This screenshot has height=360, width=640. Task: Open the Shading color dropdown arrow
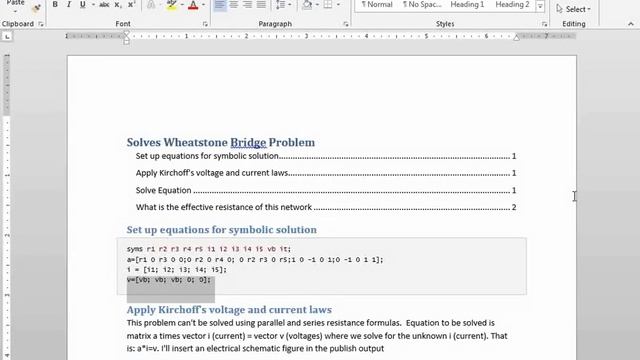click(x=317, y=4)
